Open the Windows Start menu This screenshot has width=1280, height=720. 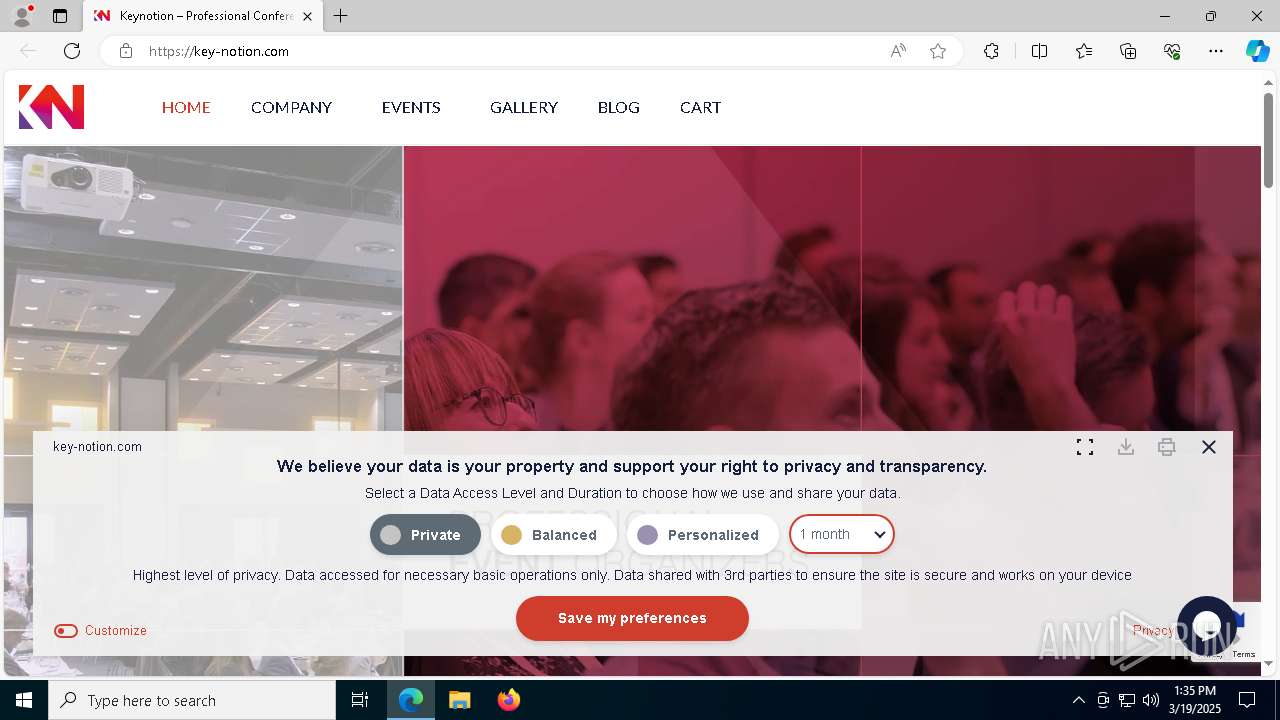click(24, 700)
